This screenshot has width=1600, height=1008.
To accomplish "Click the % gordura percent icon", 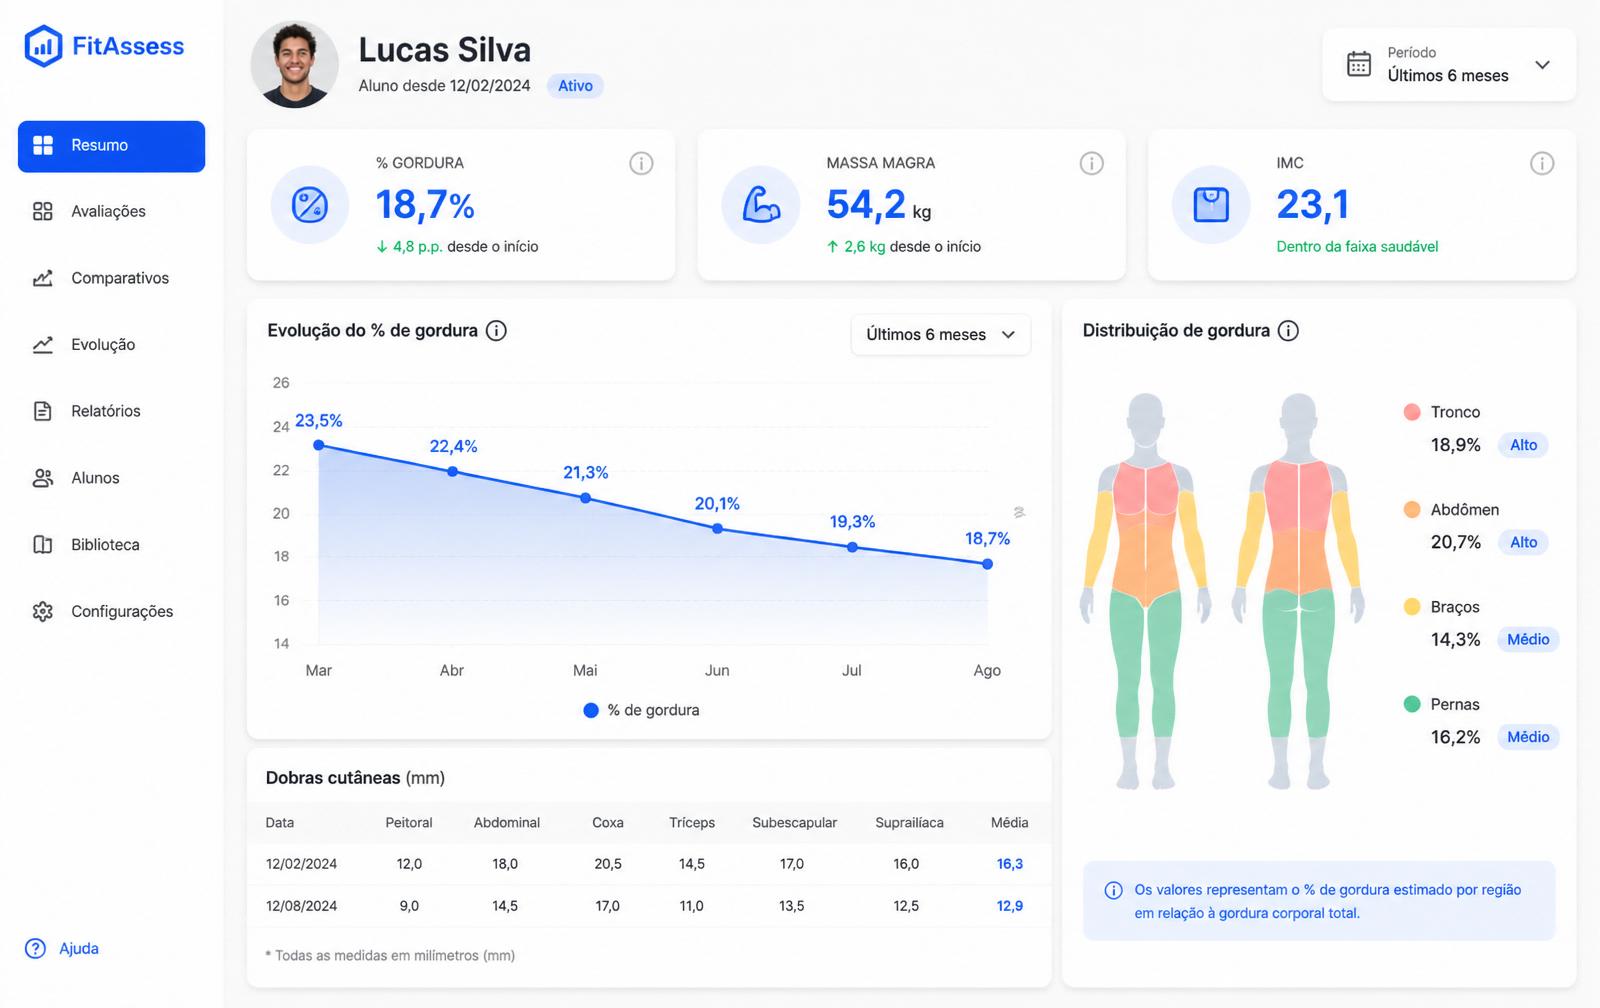I will [x=310, y=205].
